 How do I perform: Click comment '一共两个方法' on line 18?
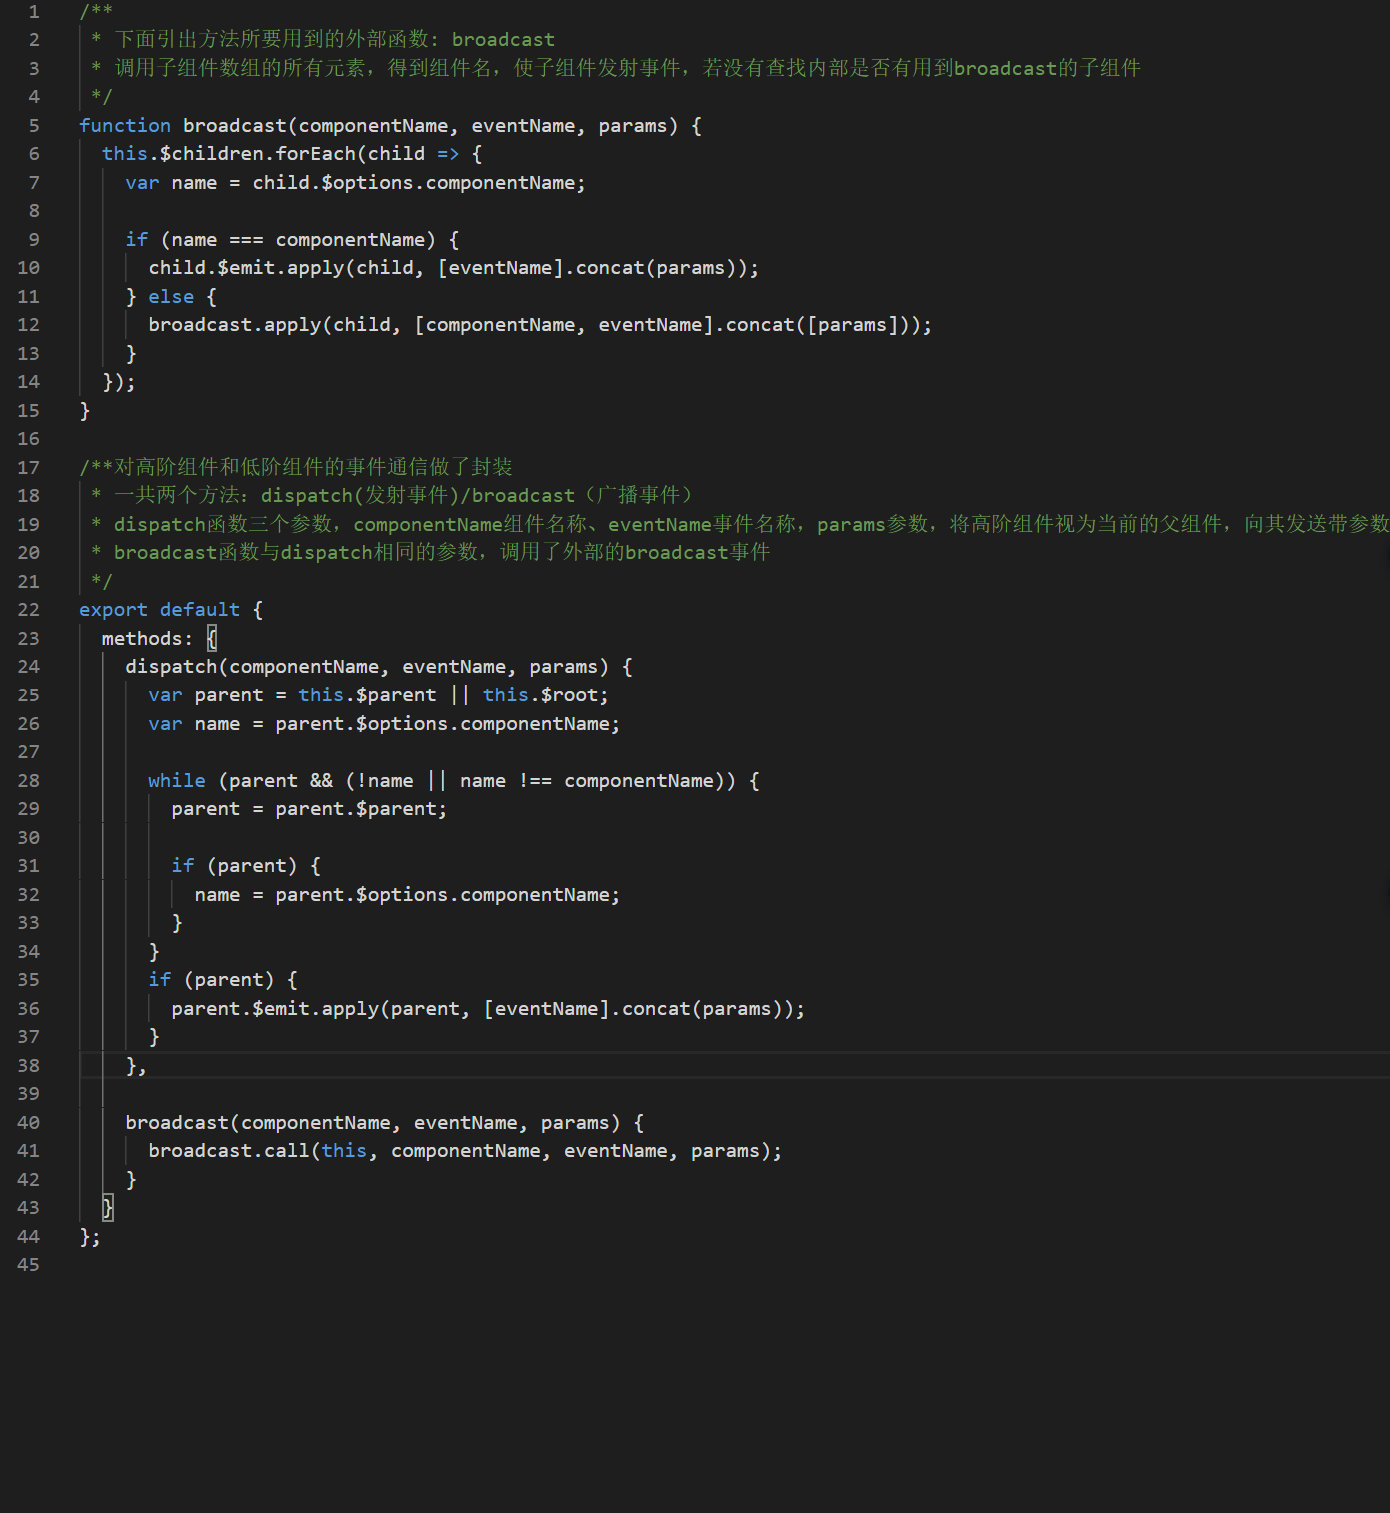coord(177,495)
